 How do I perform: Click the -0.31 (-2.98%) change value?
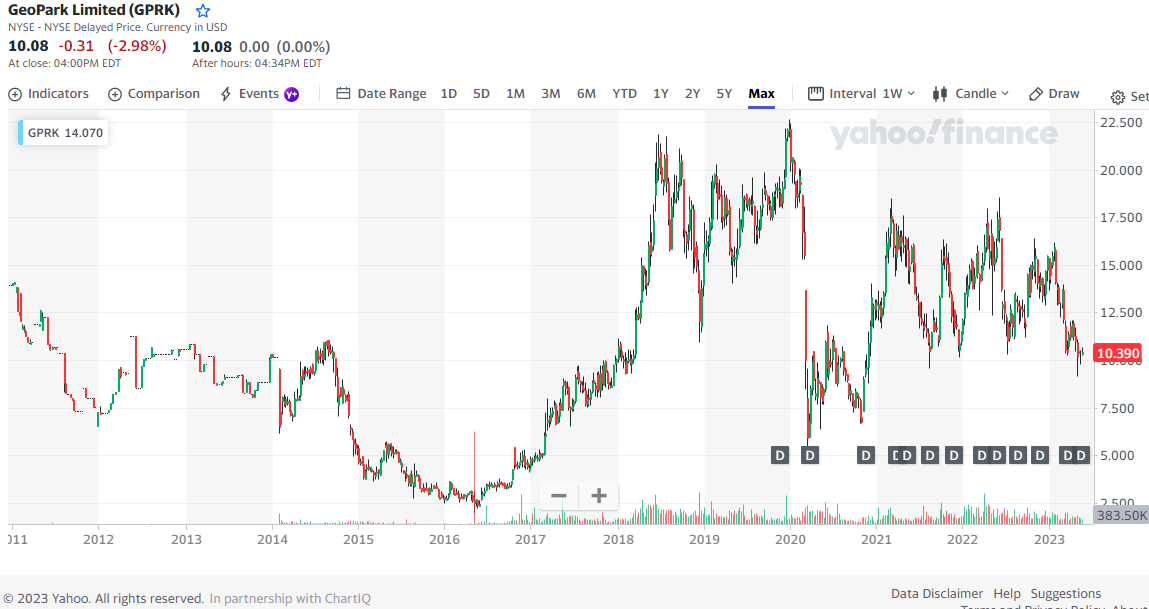pos(113,46)
